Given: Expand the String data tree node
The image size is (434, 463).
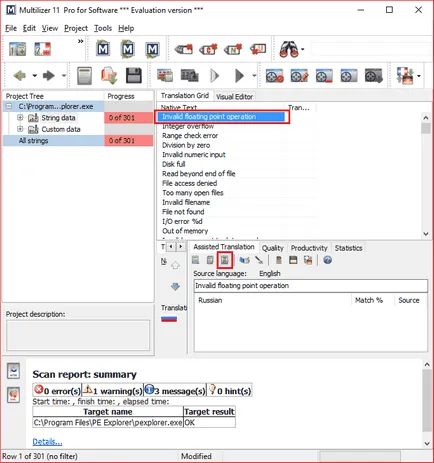Looking at the screenshot, I should pos(20,118).
